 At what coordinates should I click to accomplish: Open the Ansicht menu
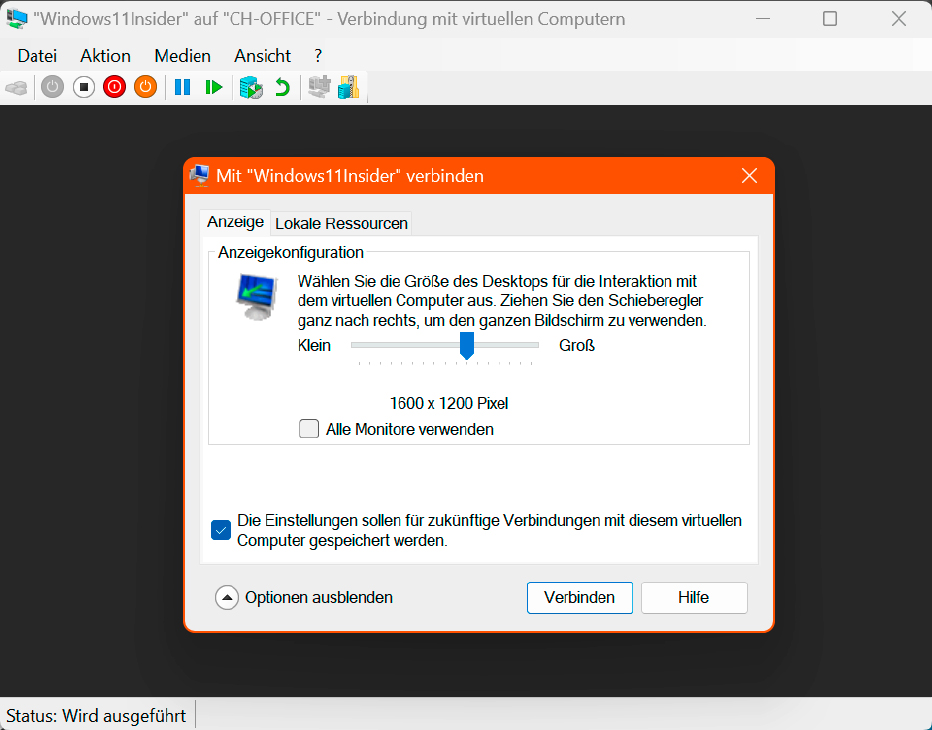point(262,56)
